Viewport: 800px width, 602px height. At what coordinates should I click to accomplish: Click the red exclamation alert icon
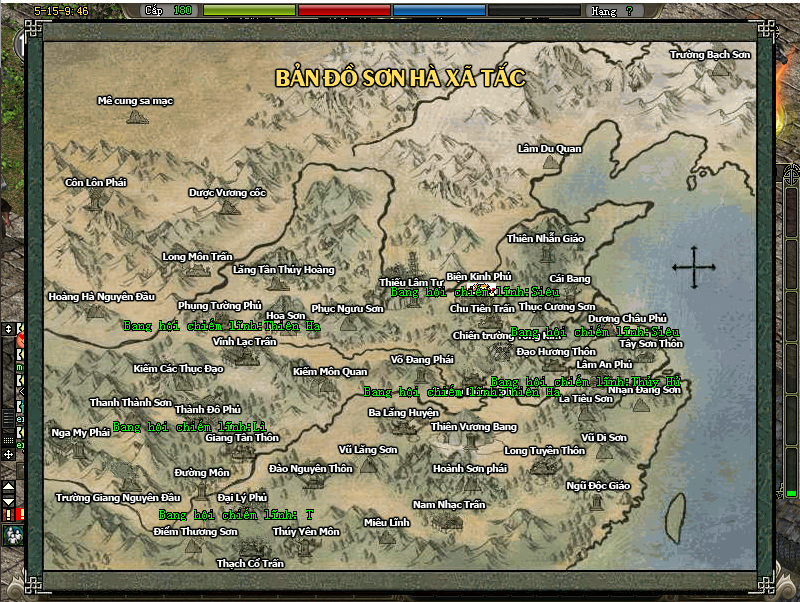click(x=8, y=515)
